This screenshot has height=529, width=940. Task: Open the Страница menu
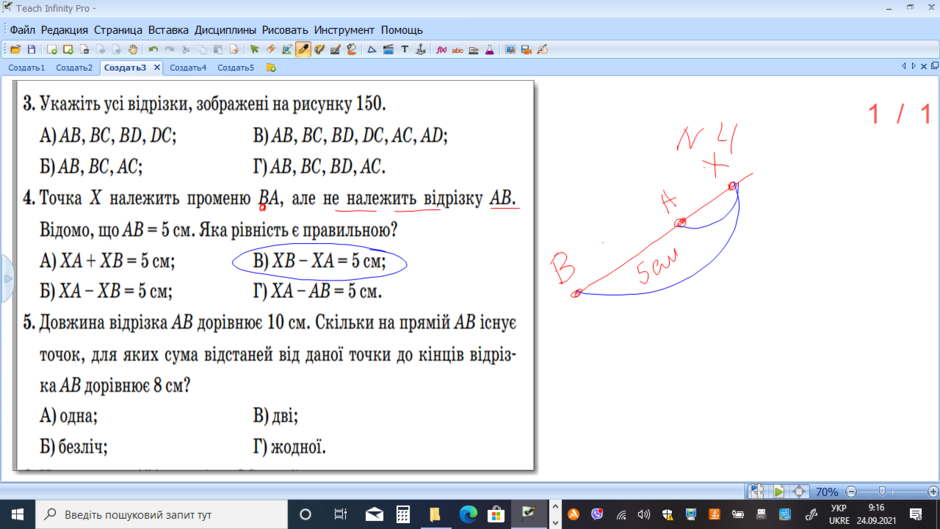click(118, 30)
